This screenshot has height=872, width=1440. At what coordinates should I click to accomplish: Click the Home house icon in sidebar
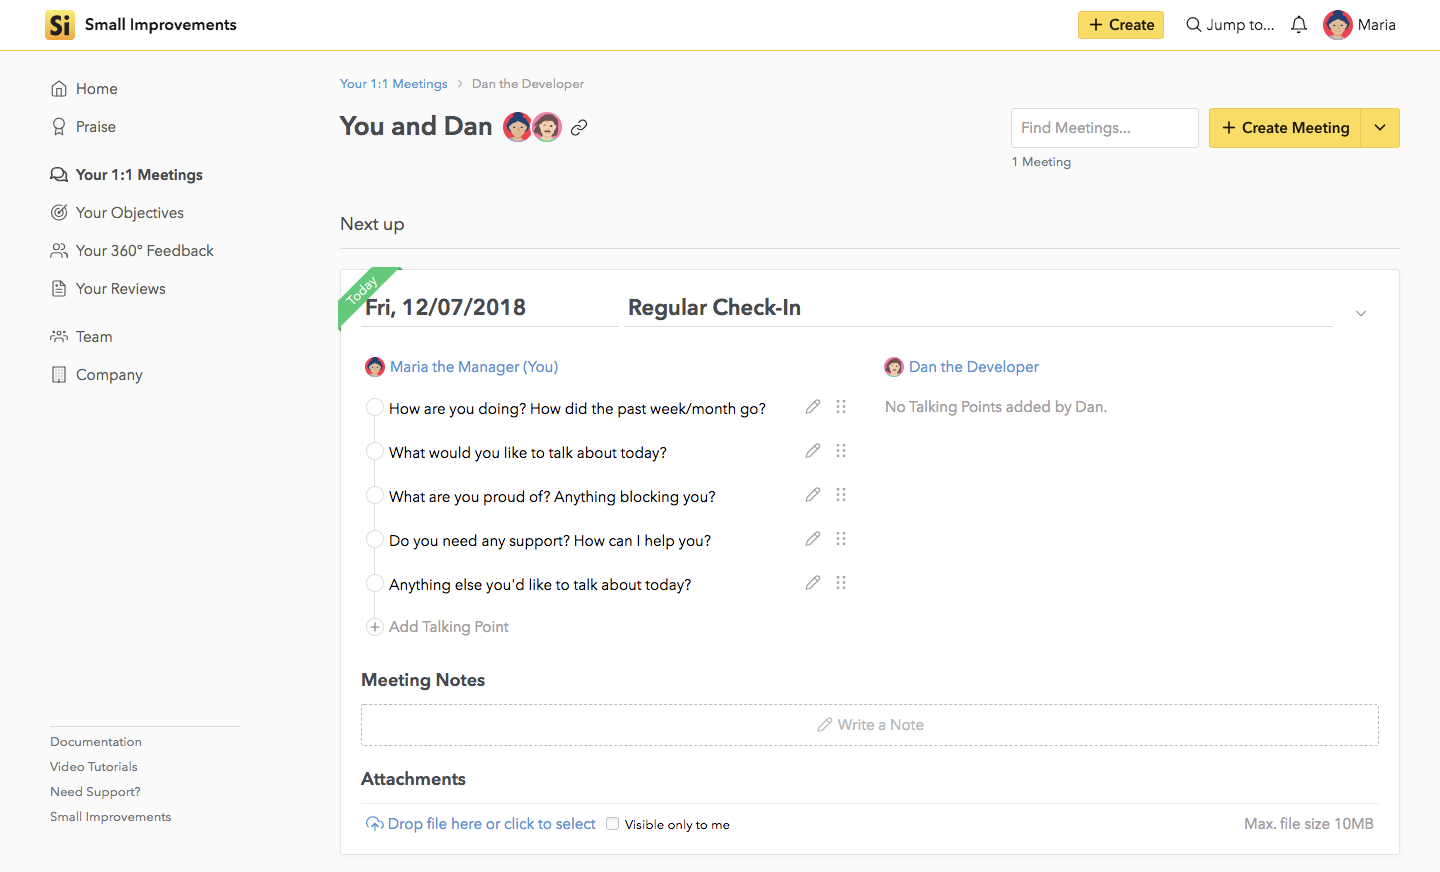[59, 89]
